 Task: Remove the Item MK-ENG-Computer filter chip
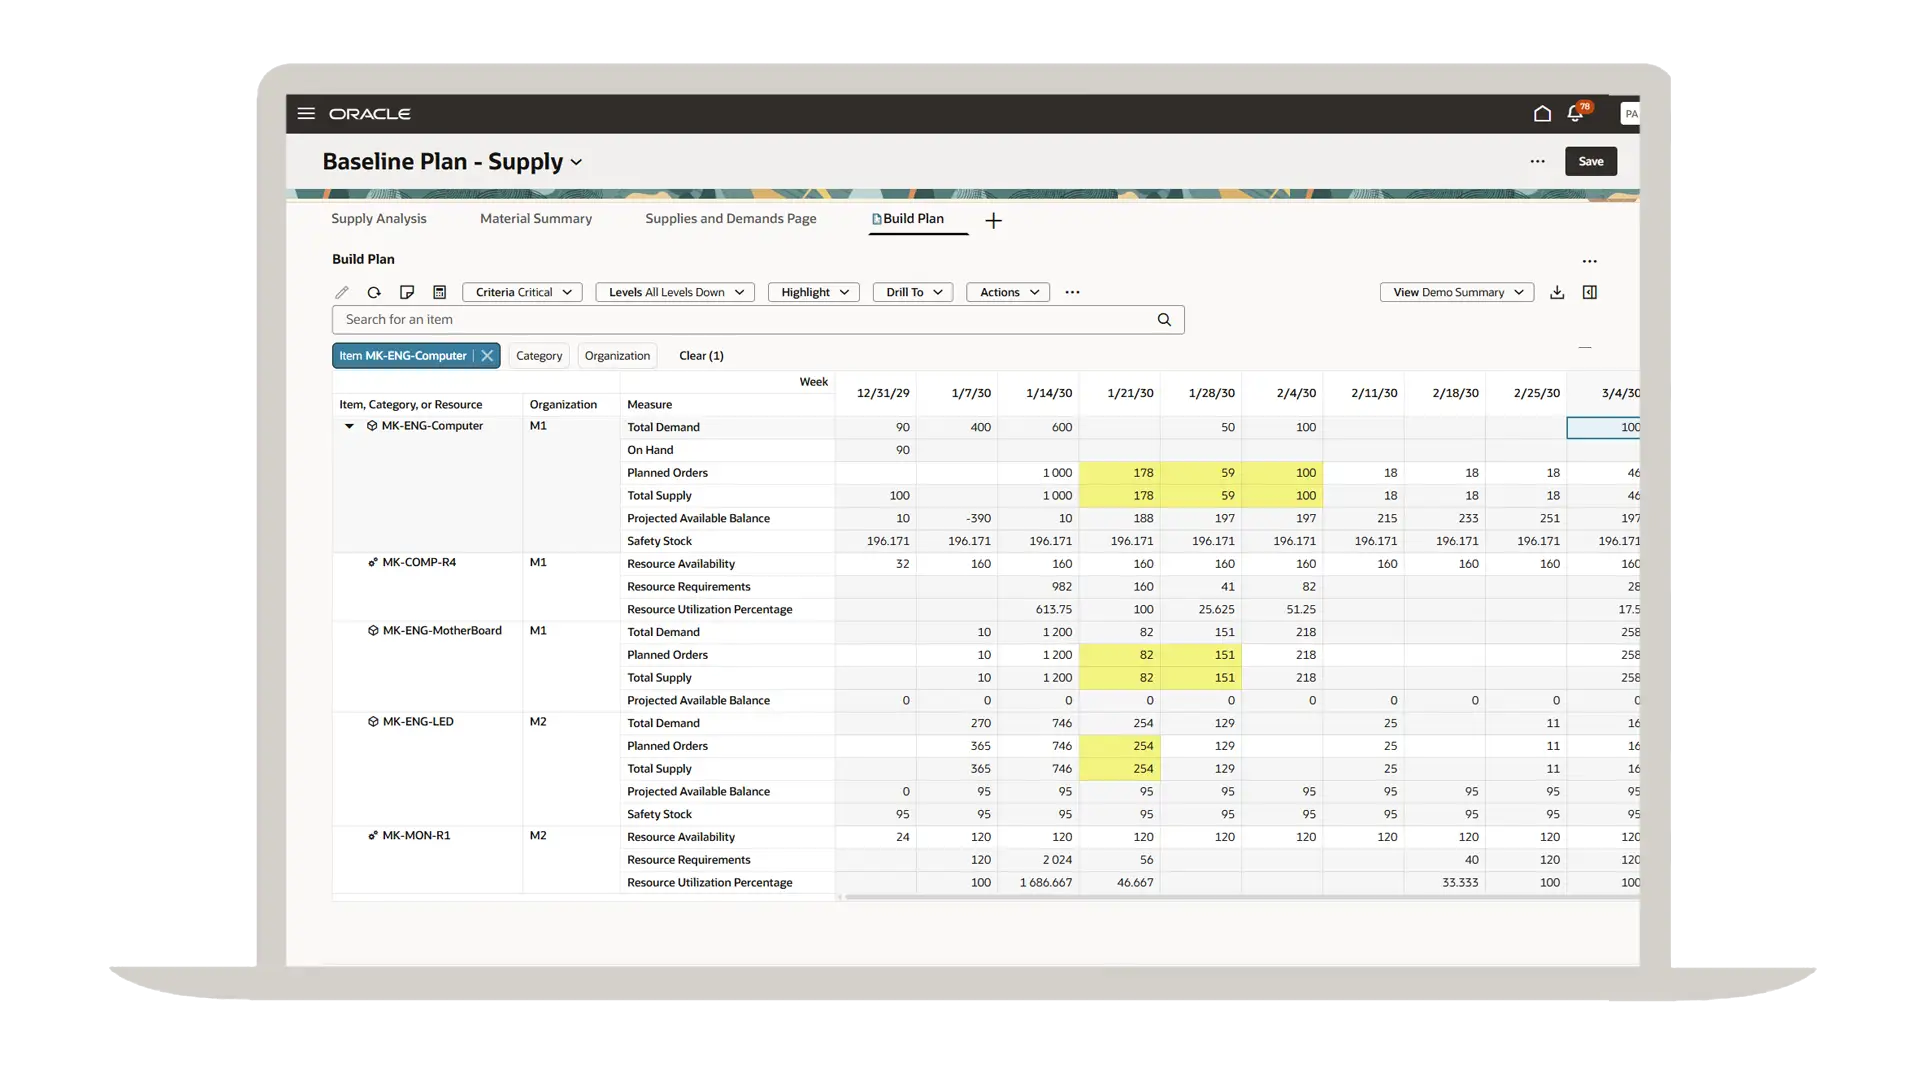[x=487, y=356]
